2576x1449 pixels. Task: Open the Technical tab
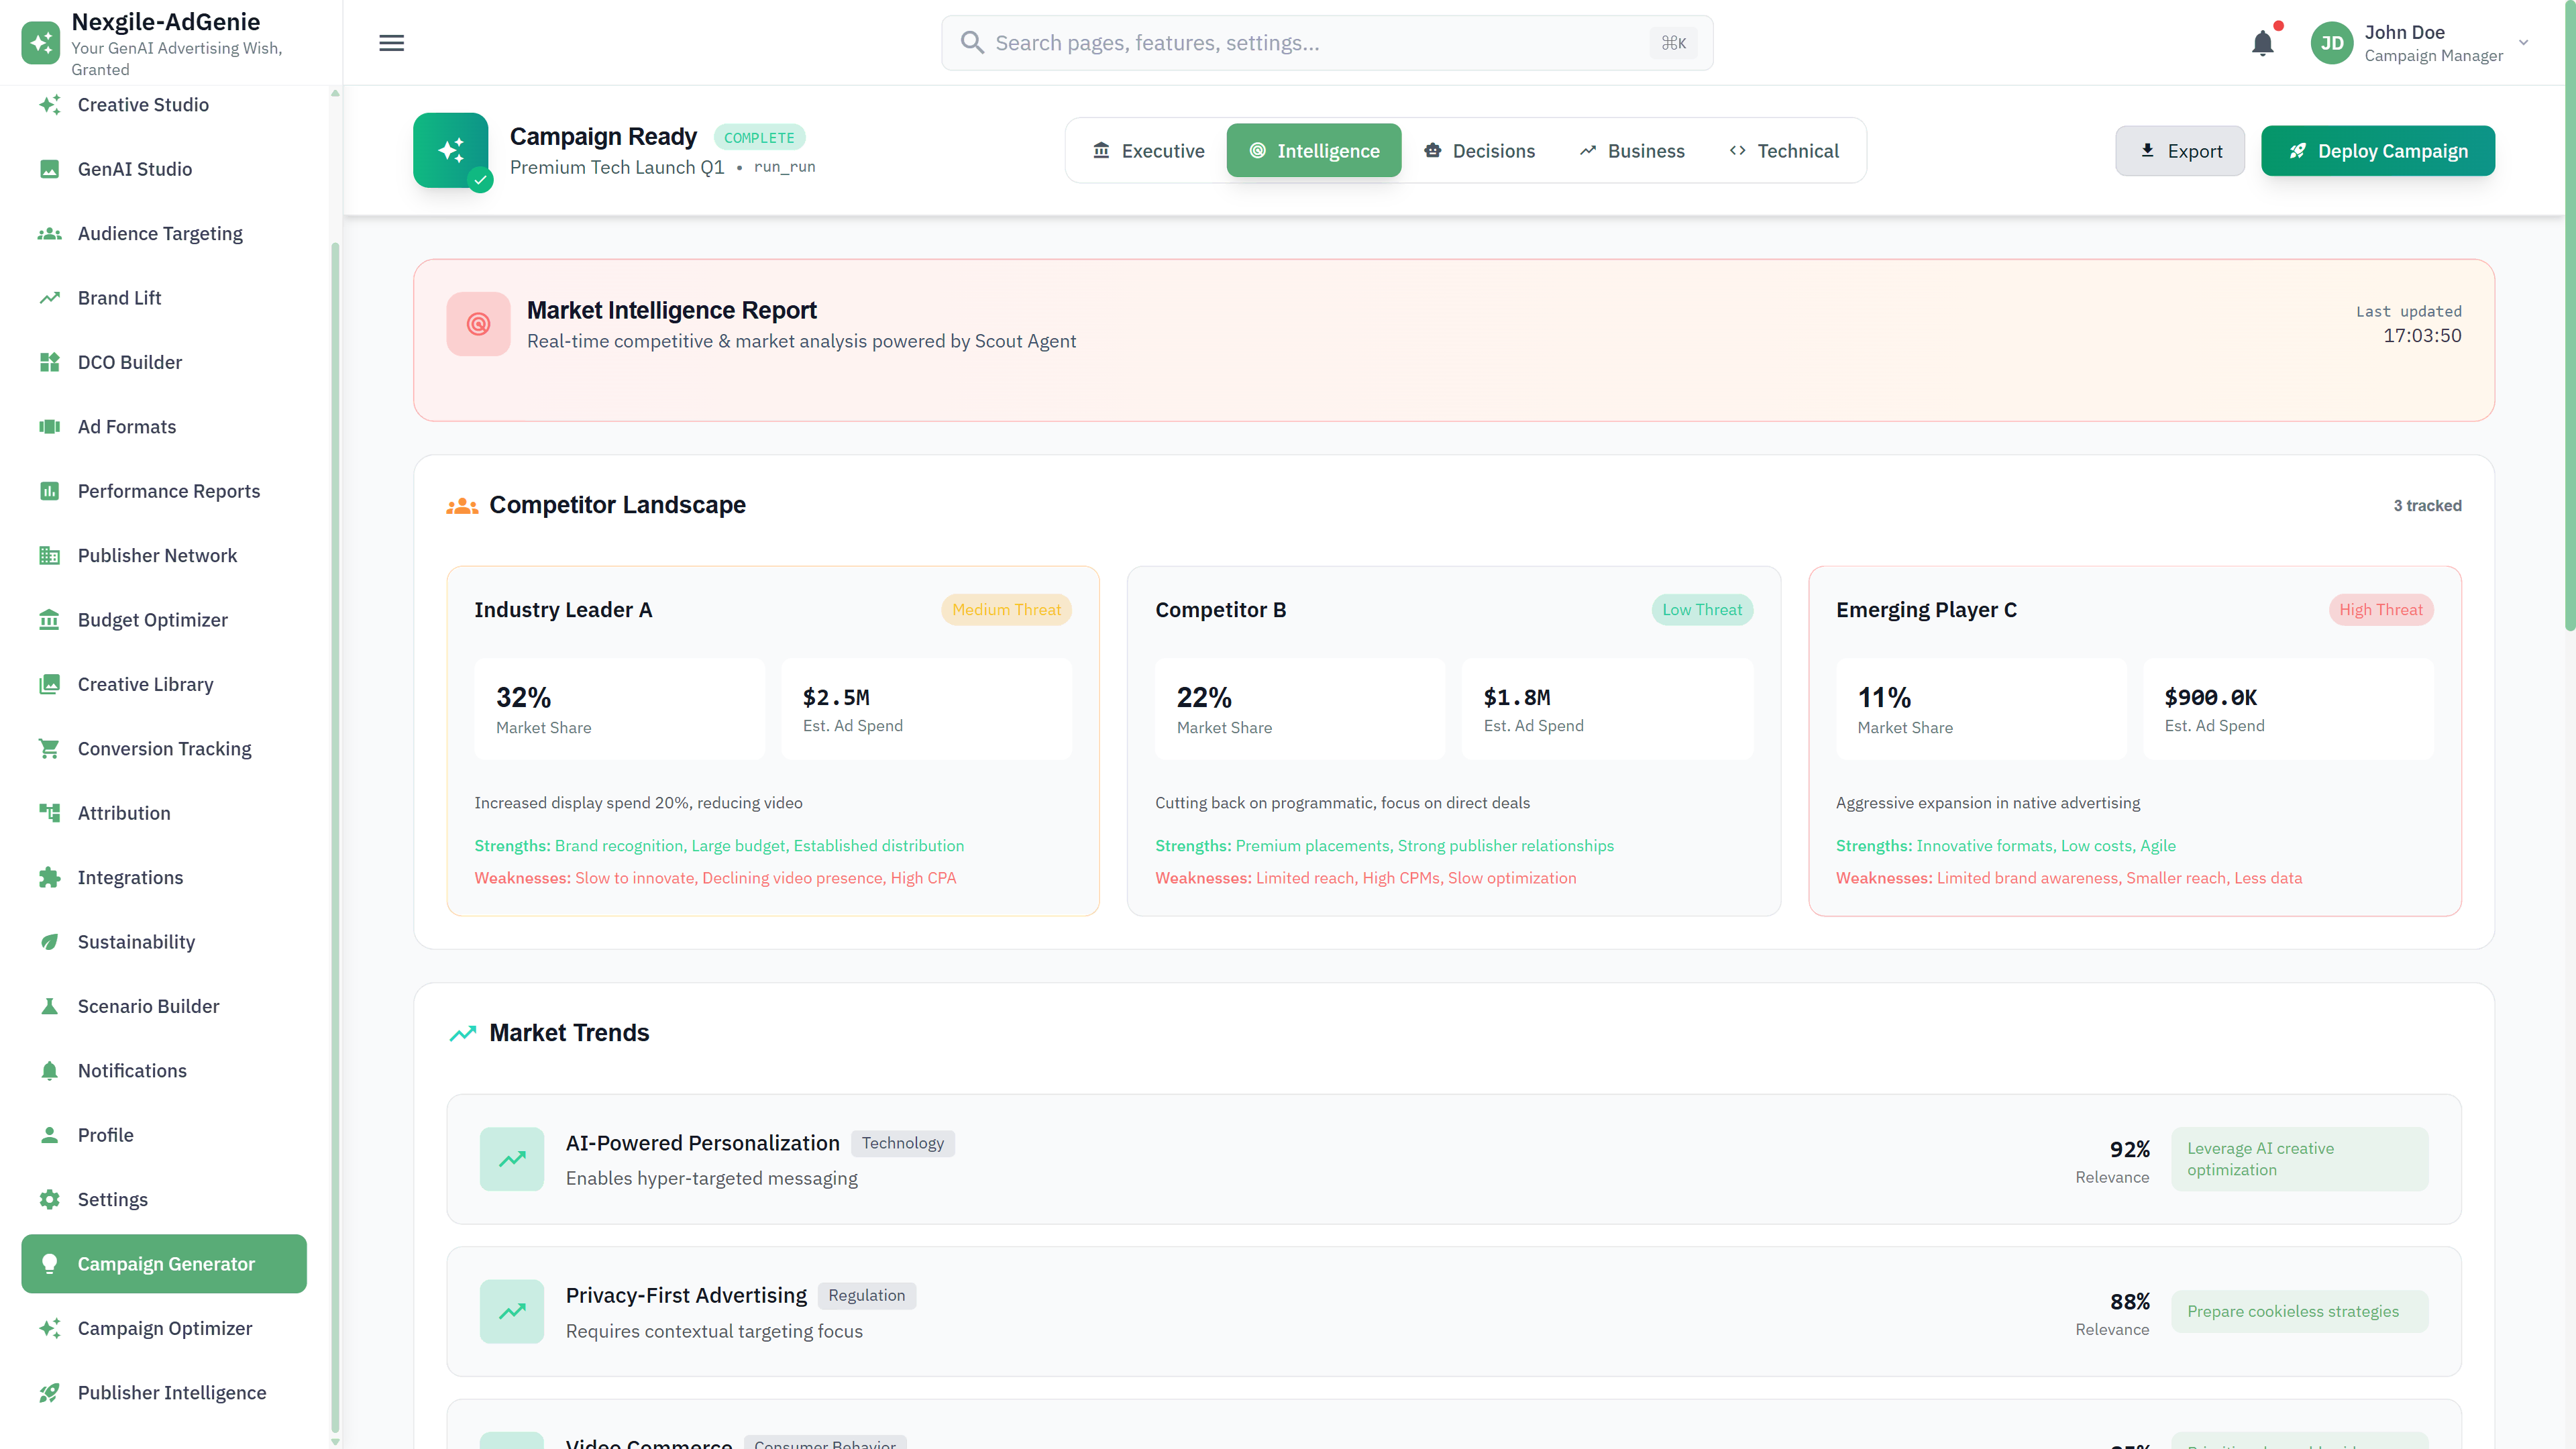coord(1784,151)
